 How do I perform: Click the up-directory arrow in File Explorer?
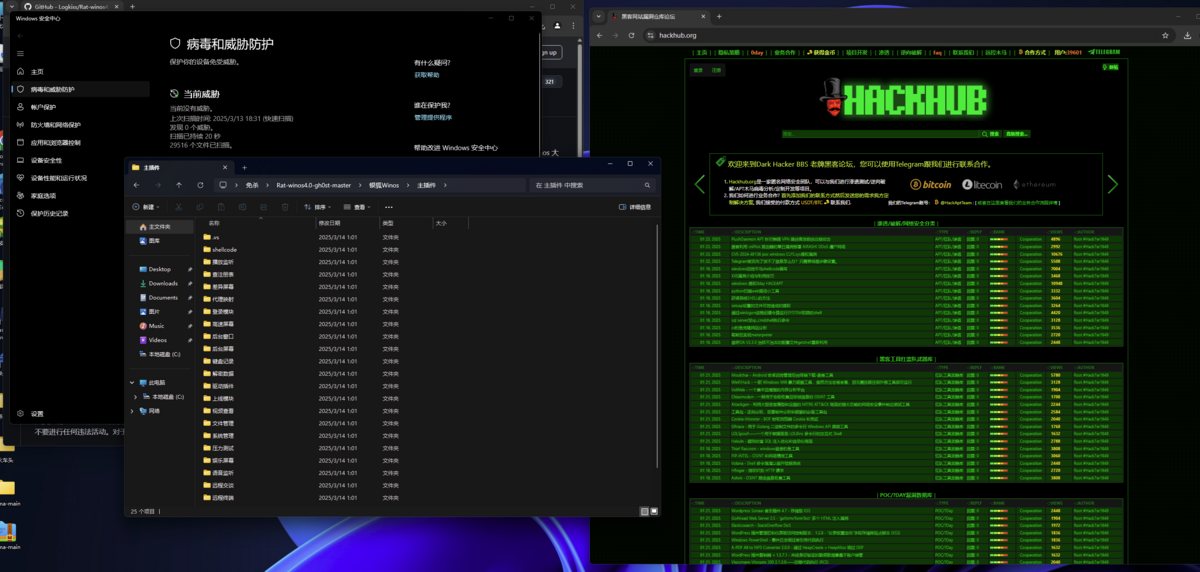(179, 185)
